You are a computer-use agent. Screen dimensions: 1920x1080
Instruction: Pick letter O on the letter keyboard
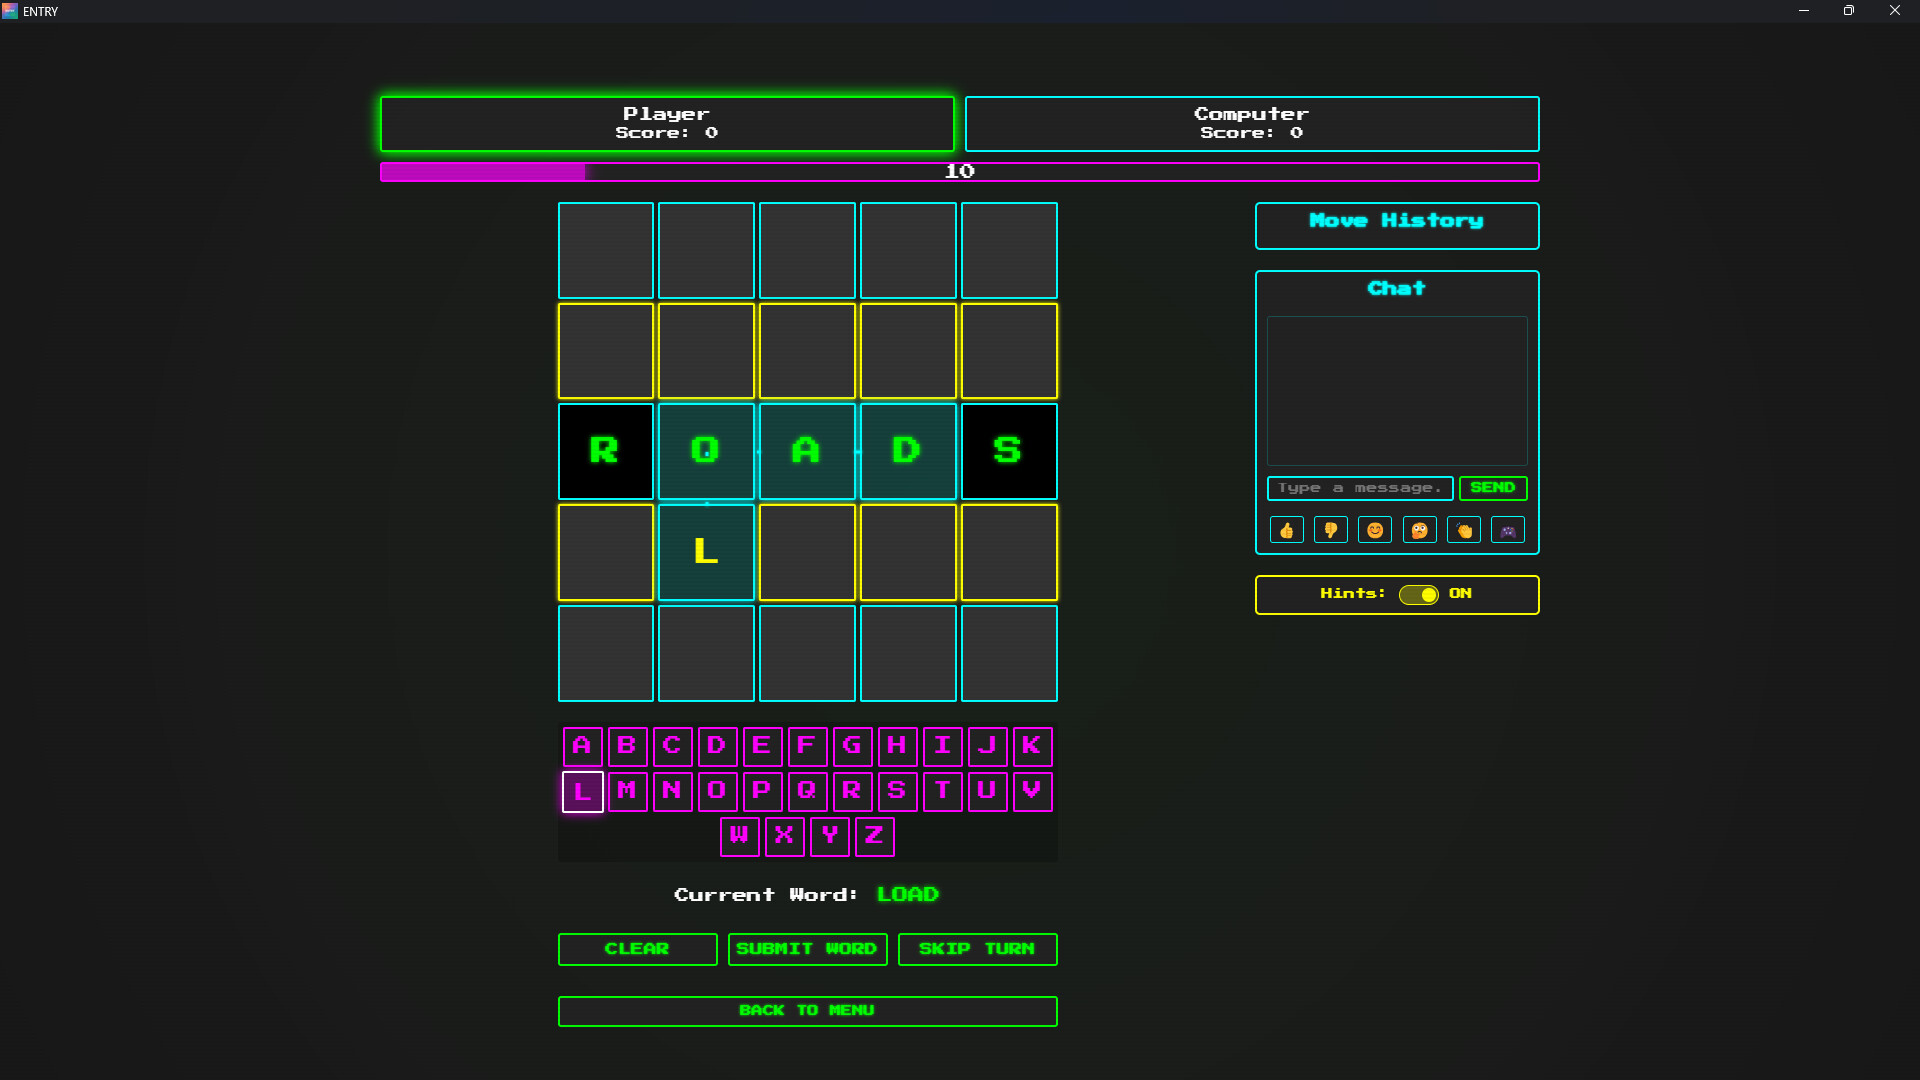click(718, 792)
